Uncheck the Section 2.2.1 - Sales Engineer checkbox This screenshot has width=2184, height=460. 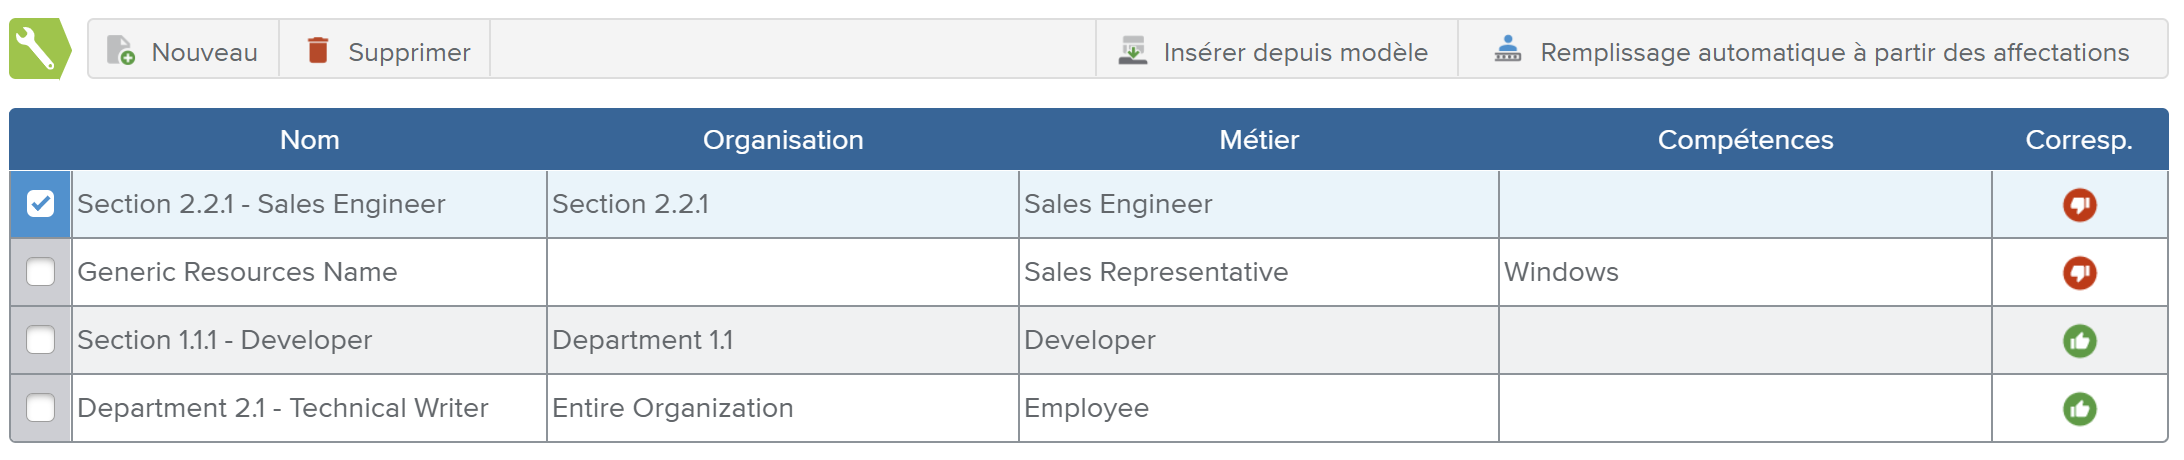pyautogui.click(x=41, y=204)
